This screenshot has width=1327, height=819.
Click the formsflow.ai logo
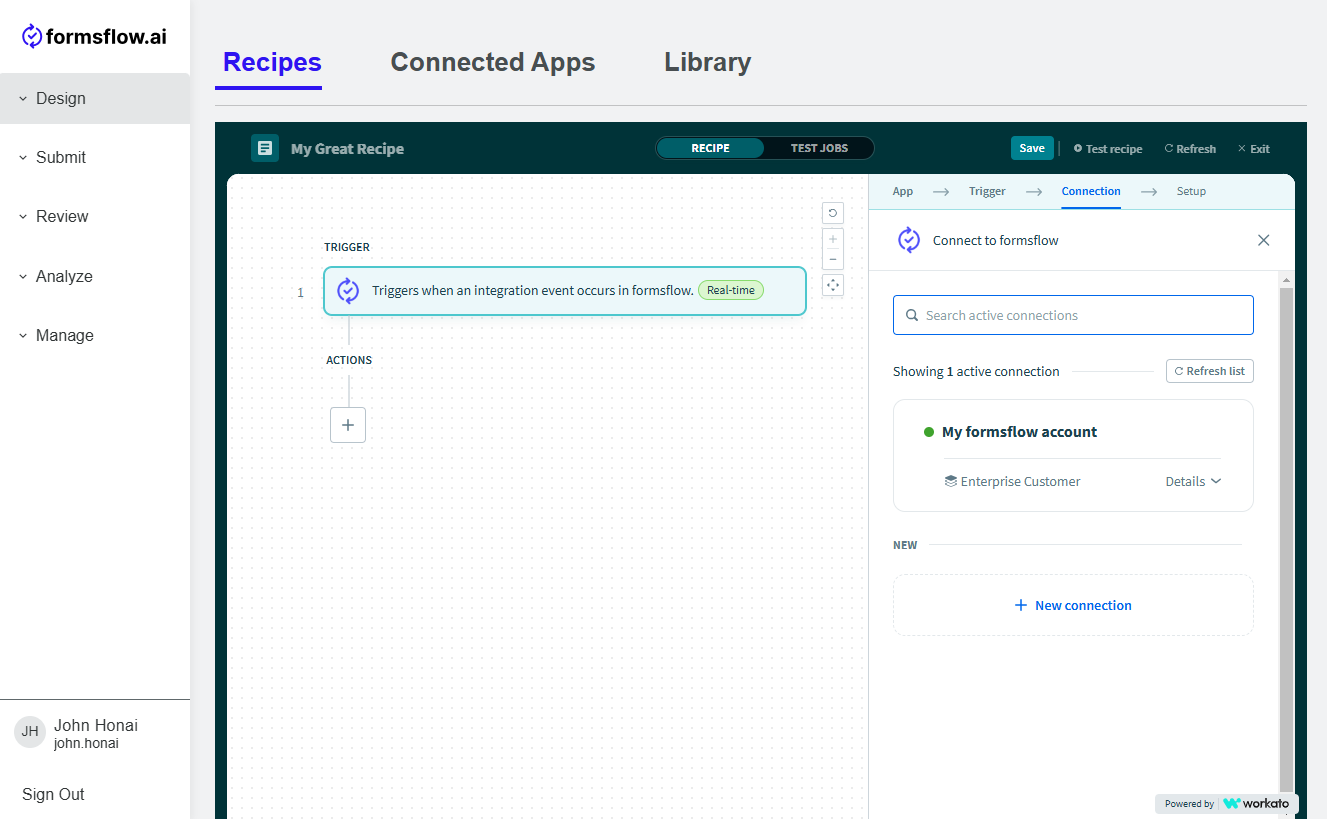click(x=94, y=37)
